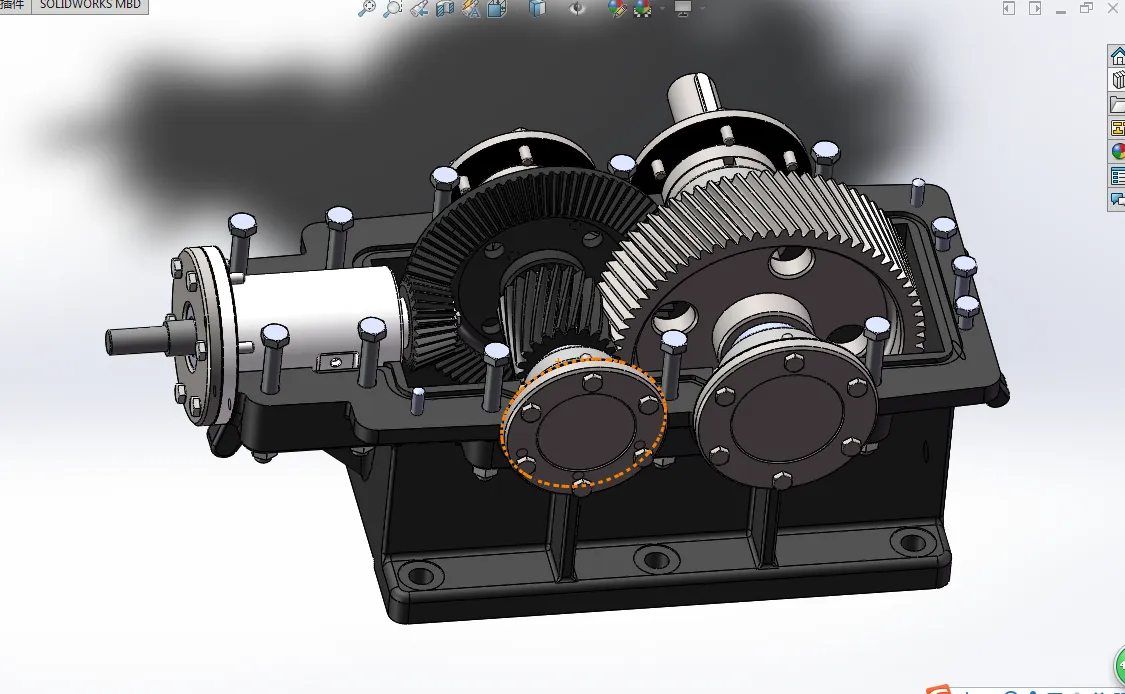Image resolution: width=1125 pixels, height=694 pixels.
Task: Open the Design Library icon
Action: pyautogui.click(x=1117, y=80)
